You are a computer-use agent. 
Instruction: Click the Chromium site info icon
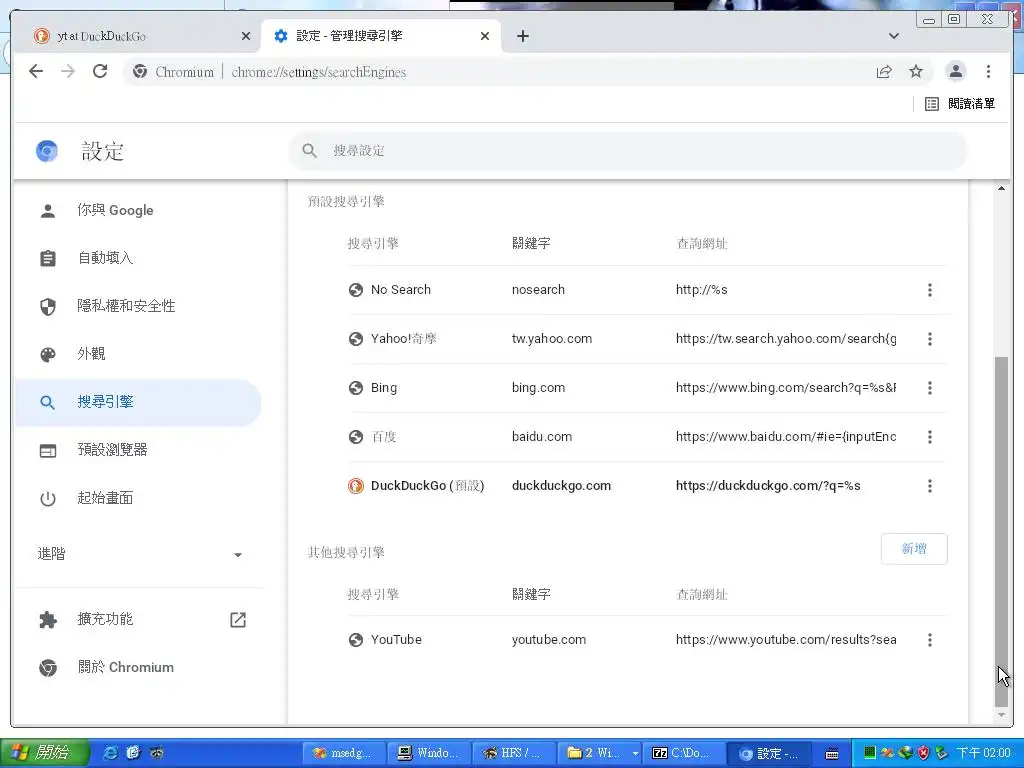click(x=140, y=72)
